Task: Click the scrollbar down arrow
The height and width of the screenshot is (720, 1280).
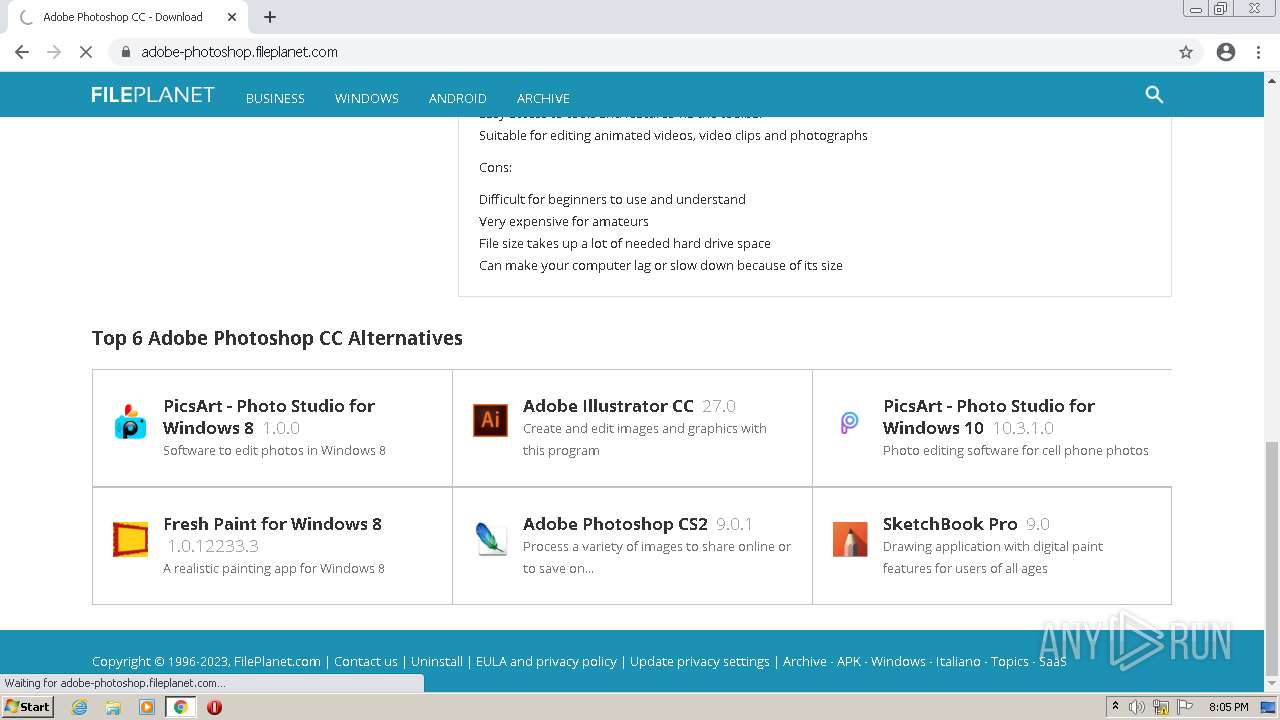Action: click(x=1272, y=685)
